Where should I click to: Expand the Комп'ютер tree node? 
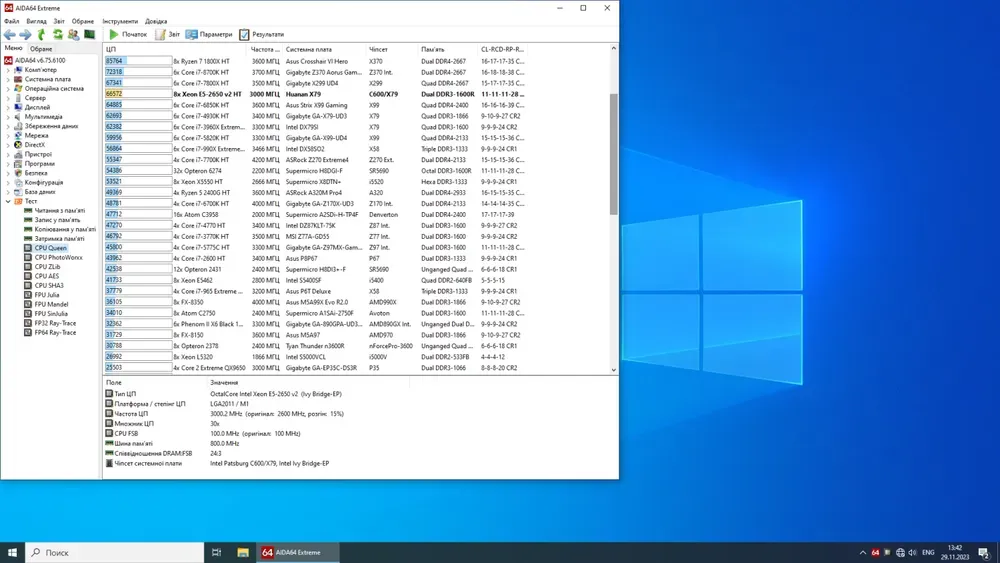pyautogui.click(x=8, y=70)
